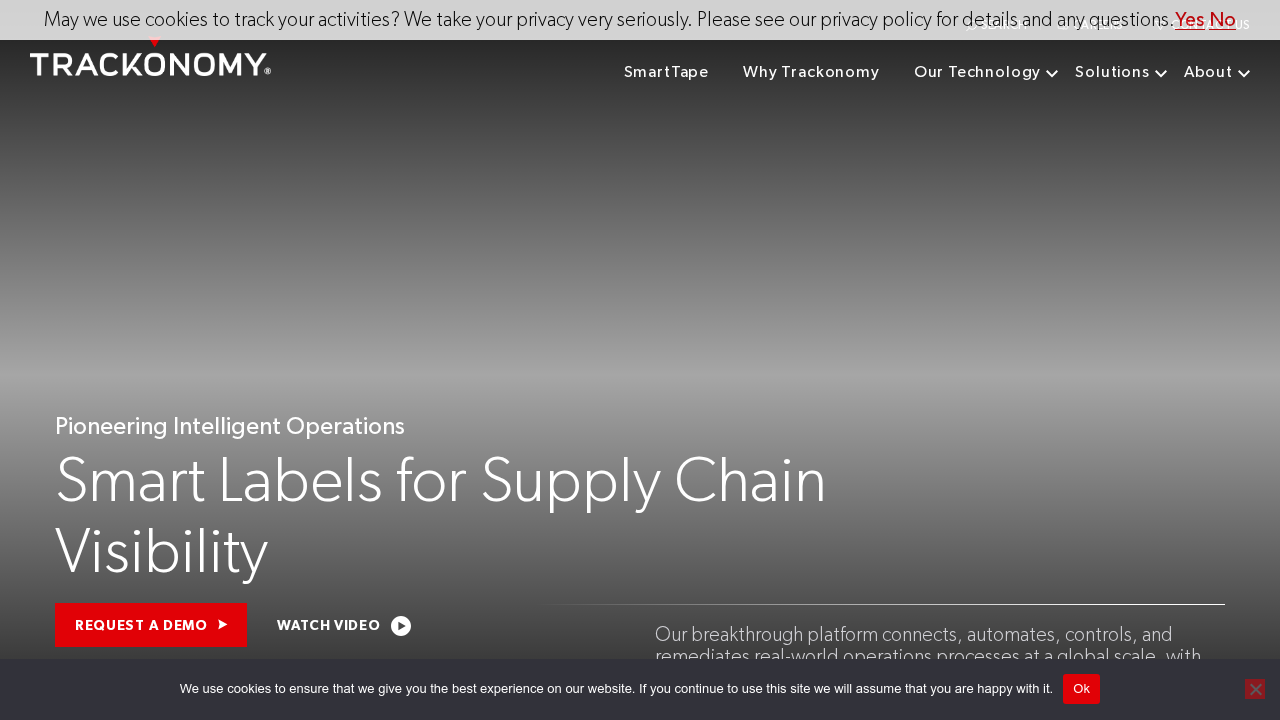Open the About menu
Viewport: 1280px width, 720px height.
(1207, 72)
